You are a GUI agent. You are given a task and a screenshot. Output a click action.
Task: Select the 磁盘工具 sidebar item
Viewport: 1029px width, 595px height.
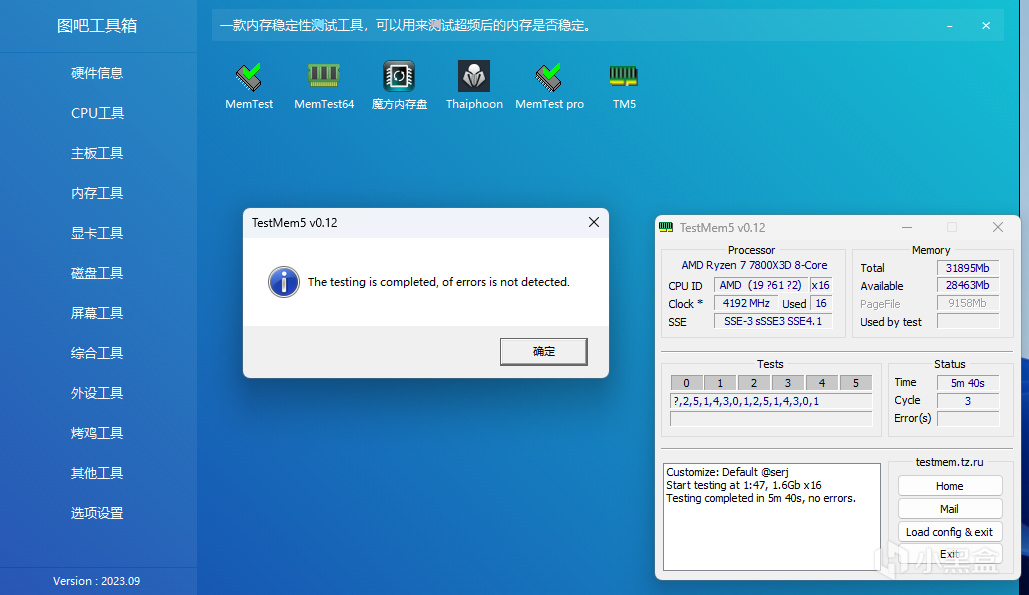tap(97, 273)
